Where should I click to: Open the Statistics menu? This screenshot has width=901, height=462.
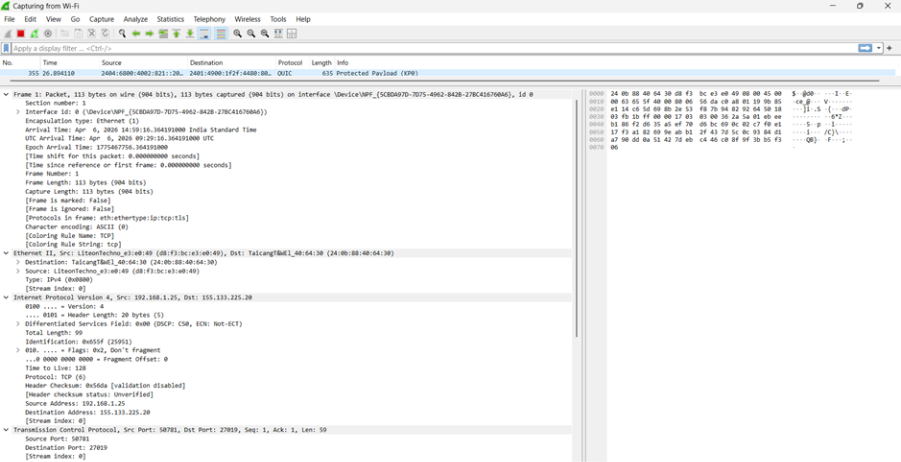click(170, 19)
